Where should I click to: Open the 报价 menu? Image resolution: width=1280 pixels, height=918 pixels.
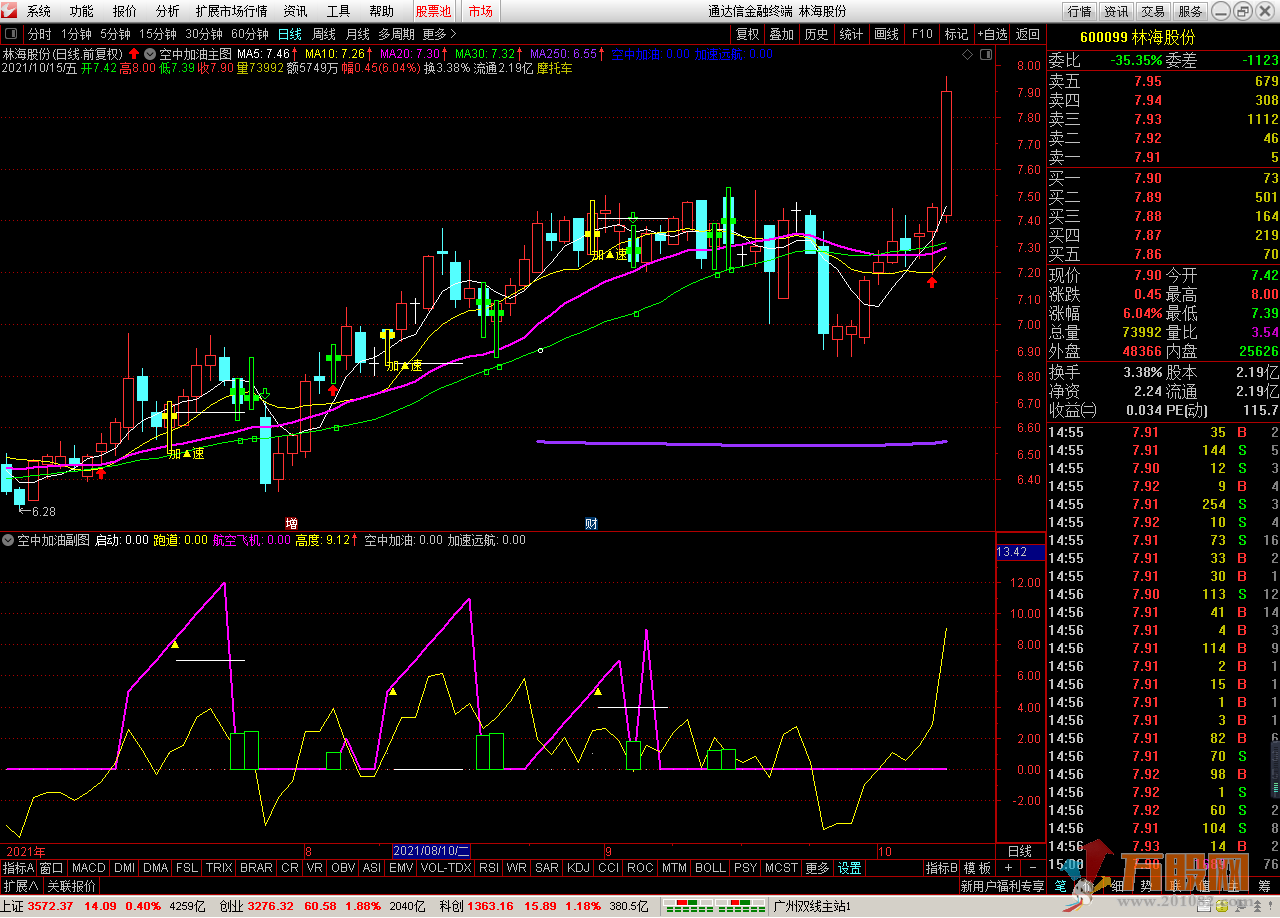tap(125, 11)
